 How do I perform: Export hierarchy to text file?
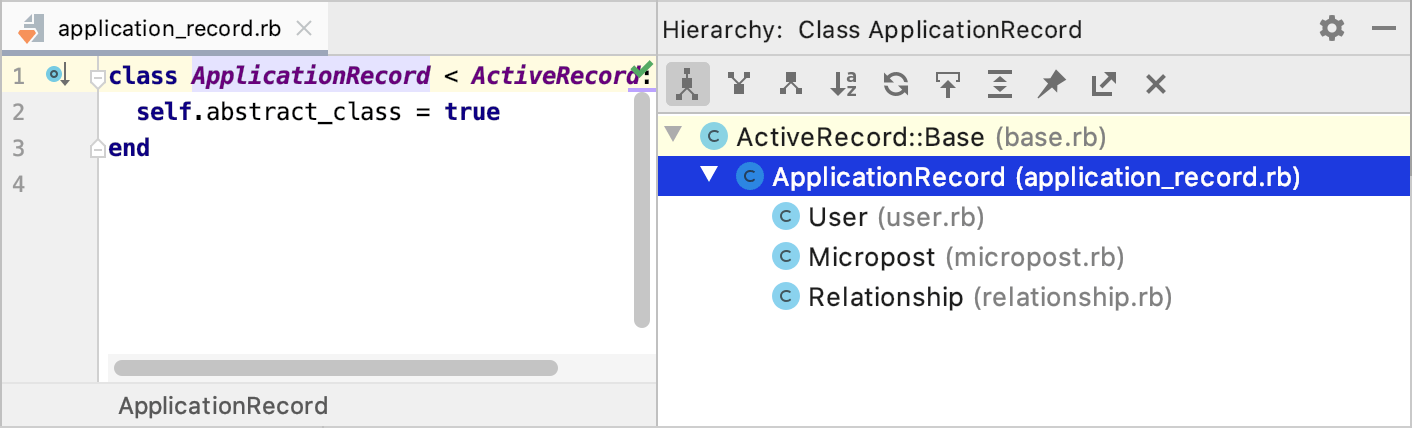coord(1103,85)
